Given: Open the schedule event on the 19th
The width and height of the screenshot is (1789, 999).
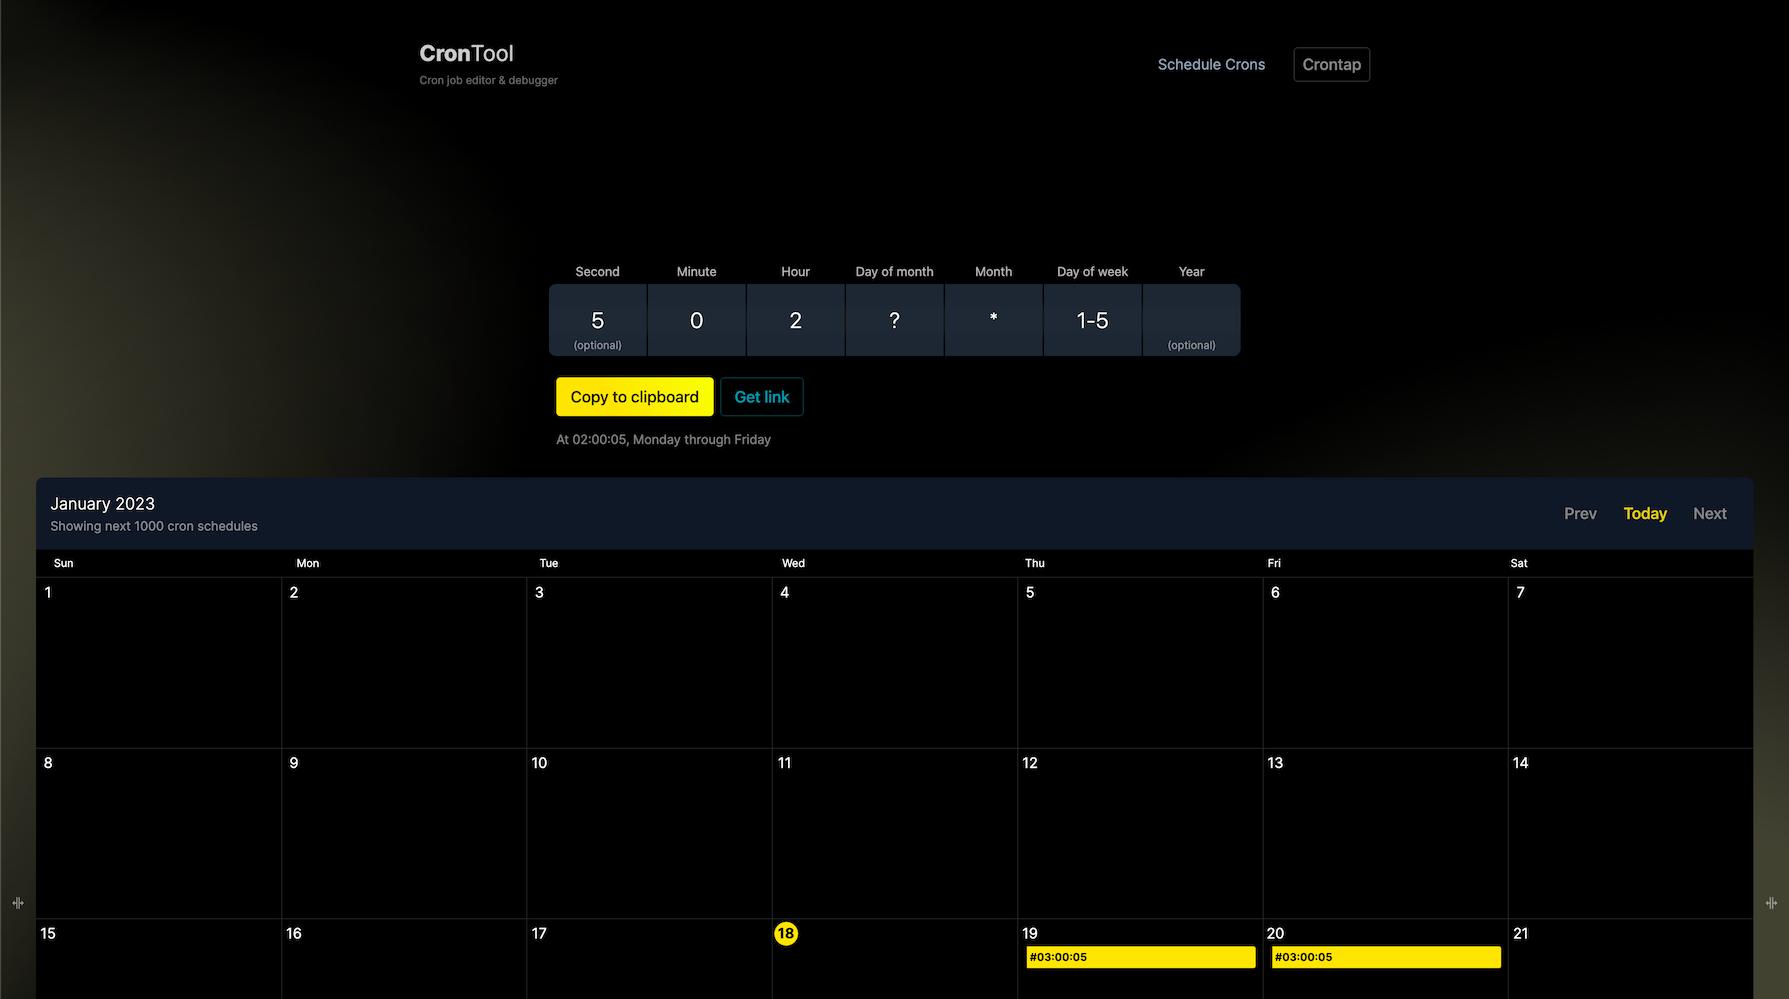Looking at the screenshot, I should click(x=1140, y=958).
